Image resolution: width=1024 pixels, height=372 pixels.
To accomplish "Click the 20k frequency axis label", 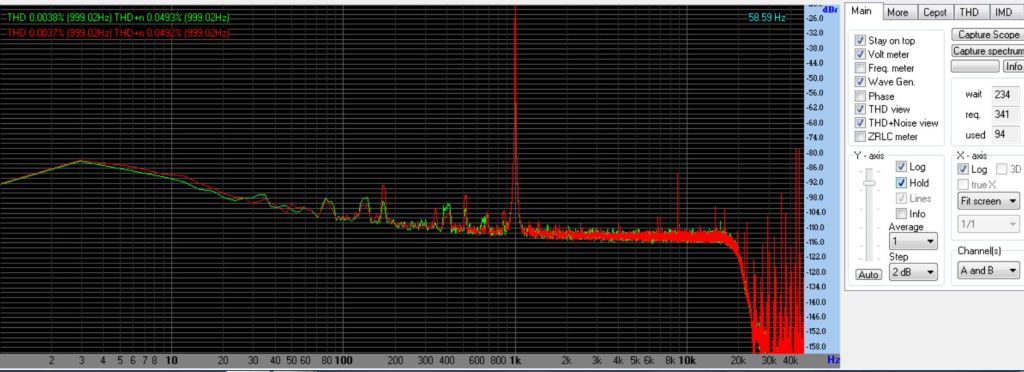I will tap(739, 360).
